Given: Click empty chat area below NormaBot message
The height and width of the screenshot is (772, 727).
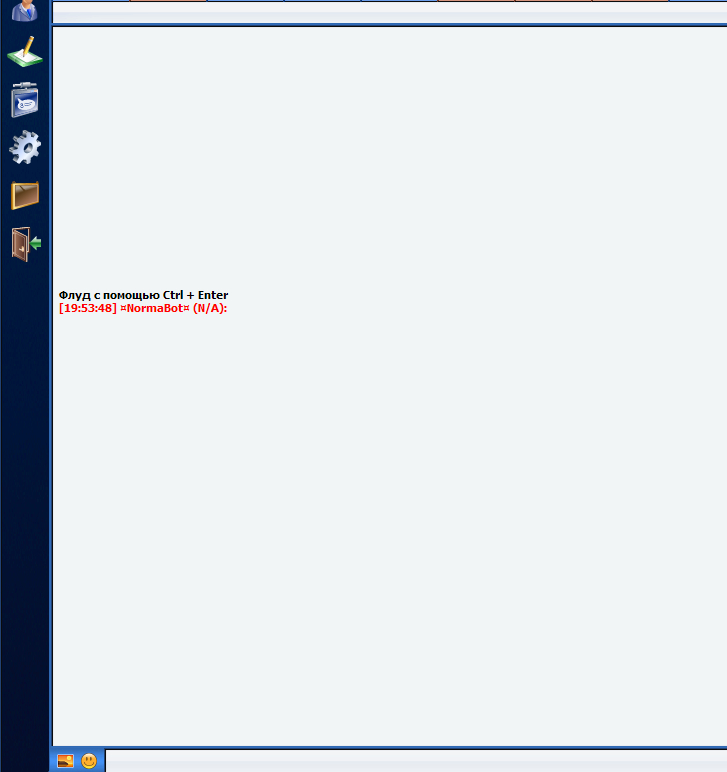Looking at the screenshot, I should tap(389, 520).
